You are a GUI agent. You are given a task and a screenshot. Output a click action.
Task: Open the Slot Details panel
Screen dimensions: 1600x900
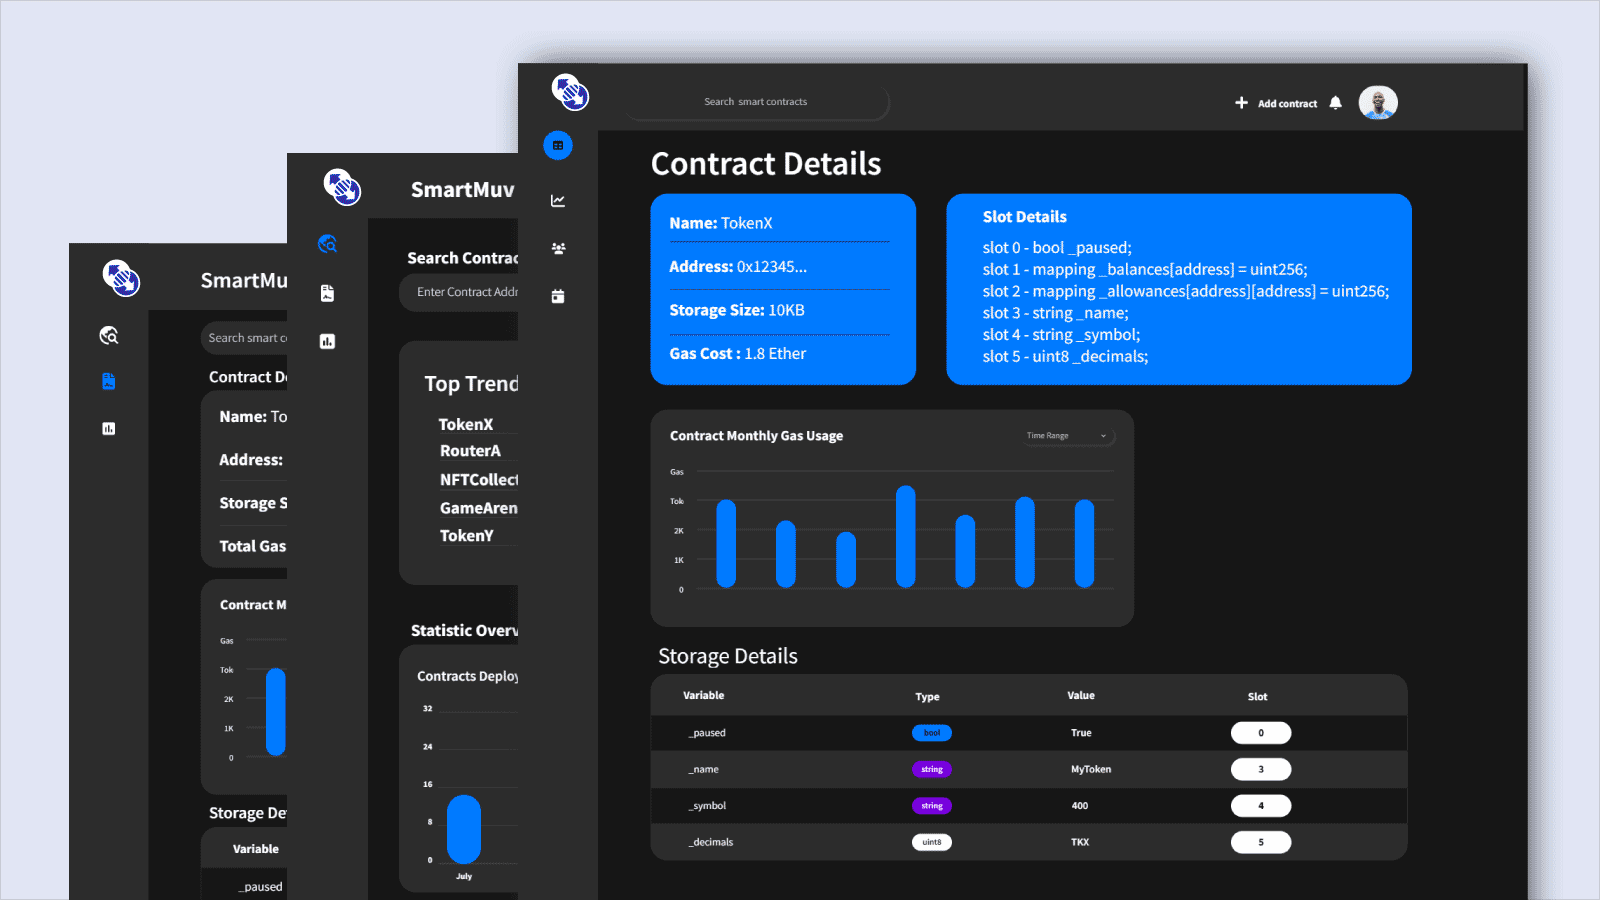point(1178,288)
